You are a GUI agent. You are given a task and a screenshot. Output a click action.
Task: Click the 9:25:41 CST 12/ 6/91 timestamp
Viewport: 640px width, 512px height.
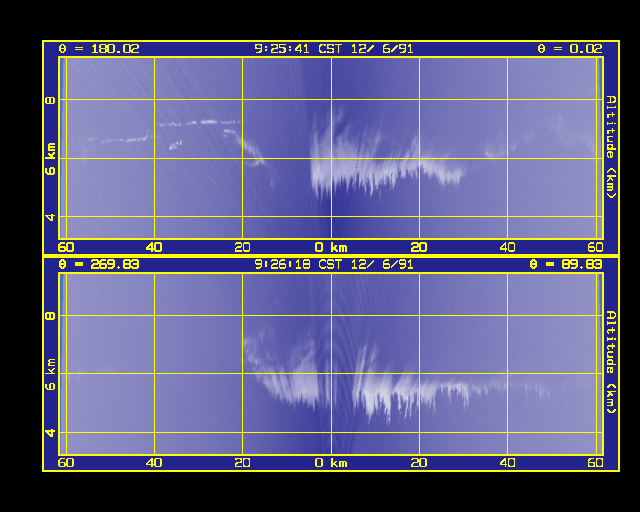click(x=333, y=49)
